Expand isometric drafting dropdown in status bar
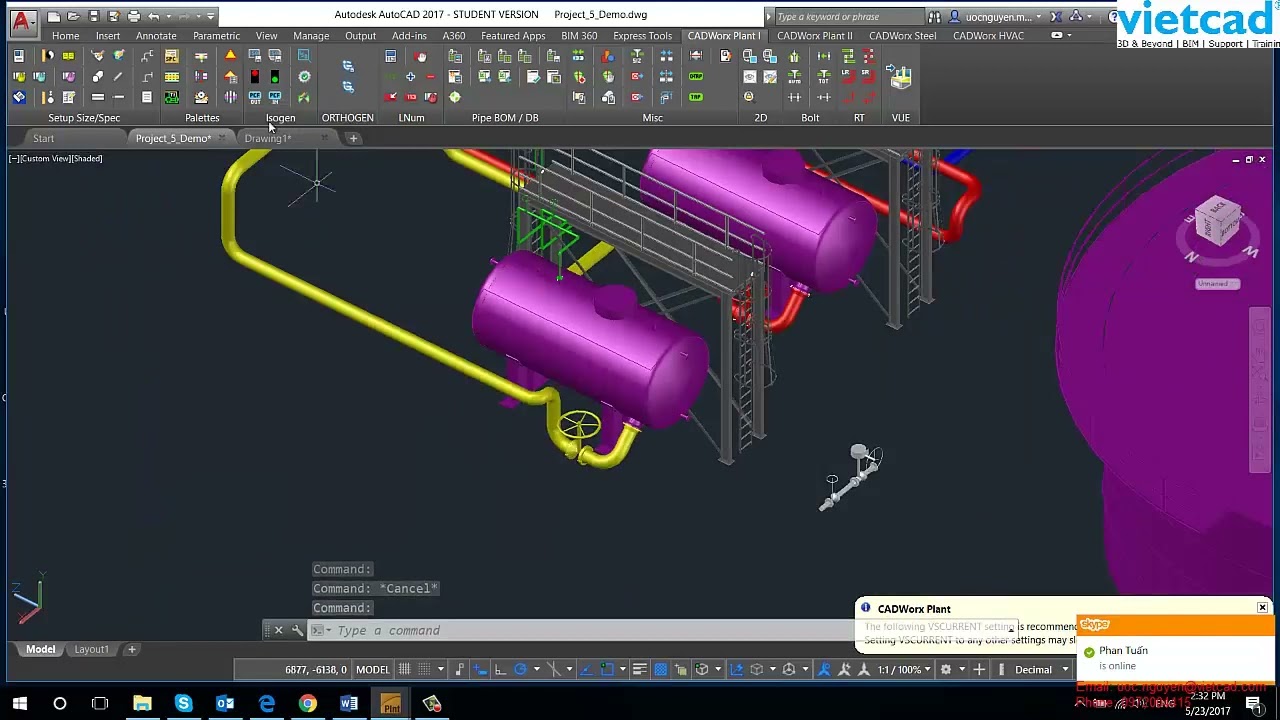 pos(569,669)
